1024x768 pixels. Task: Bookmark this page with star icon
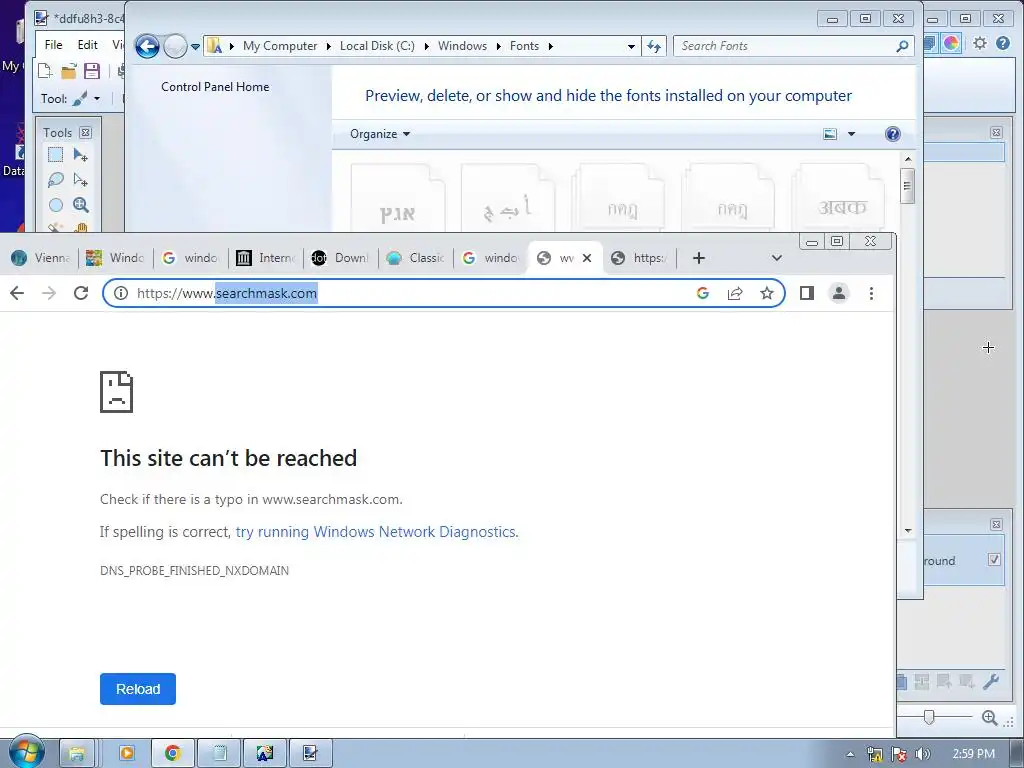[767, 293]
